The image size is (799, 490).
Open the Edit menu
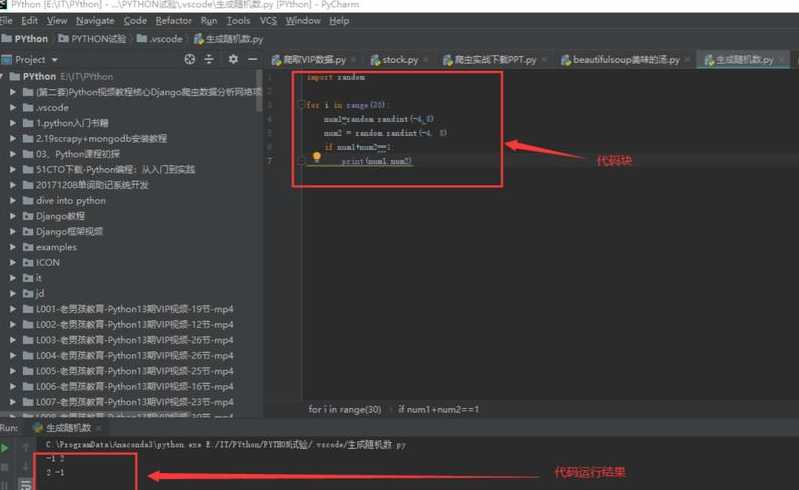pos(29,21)
